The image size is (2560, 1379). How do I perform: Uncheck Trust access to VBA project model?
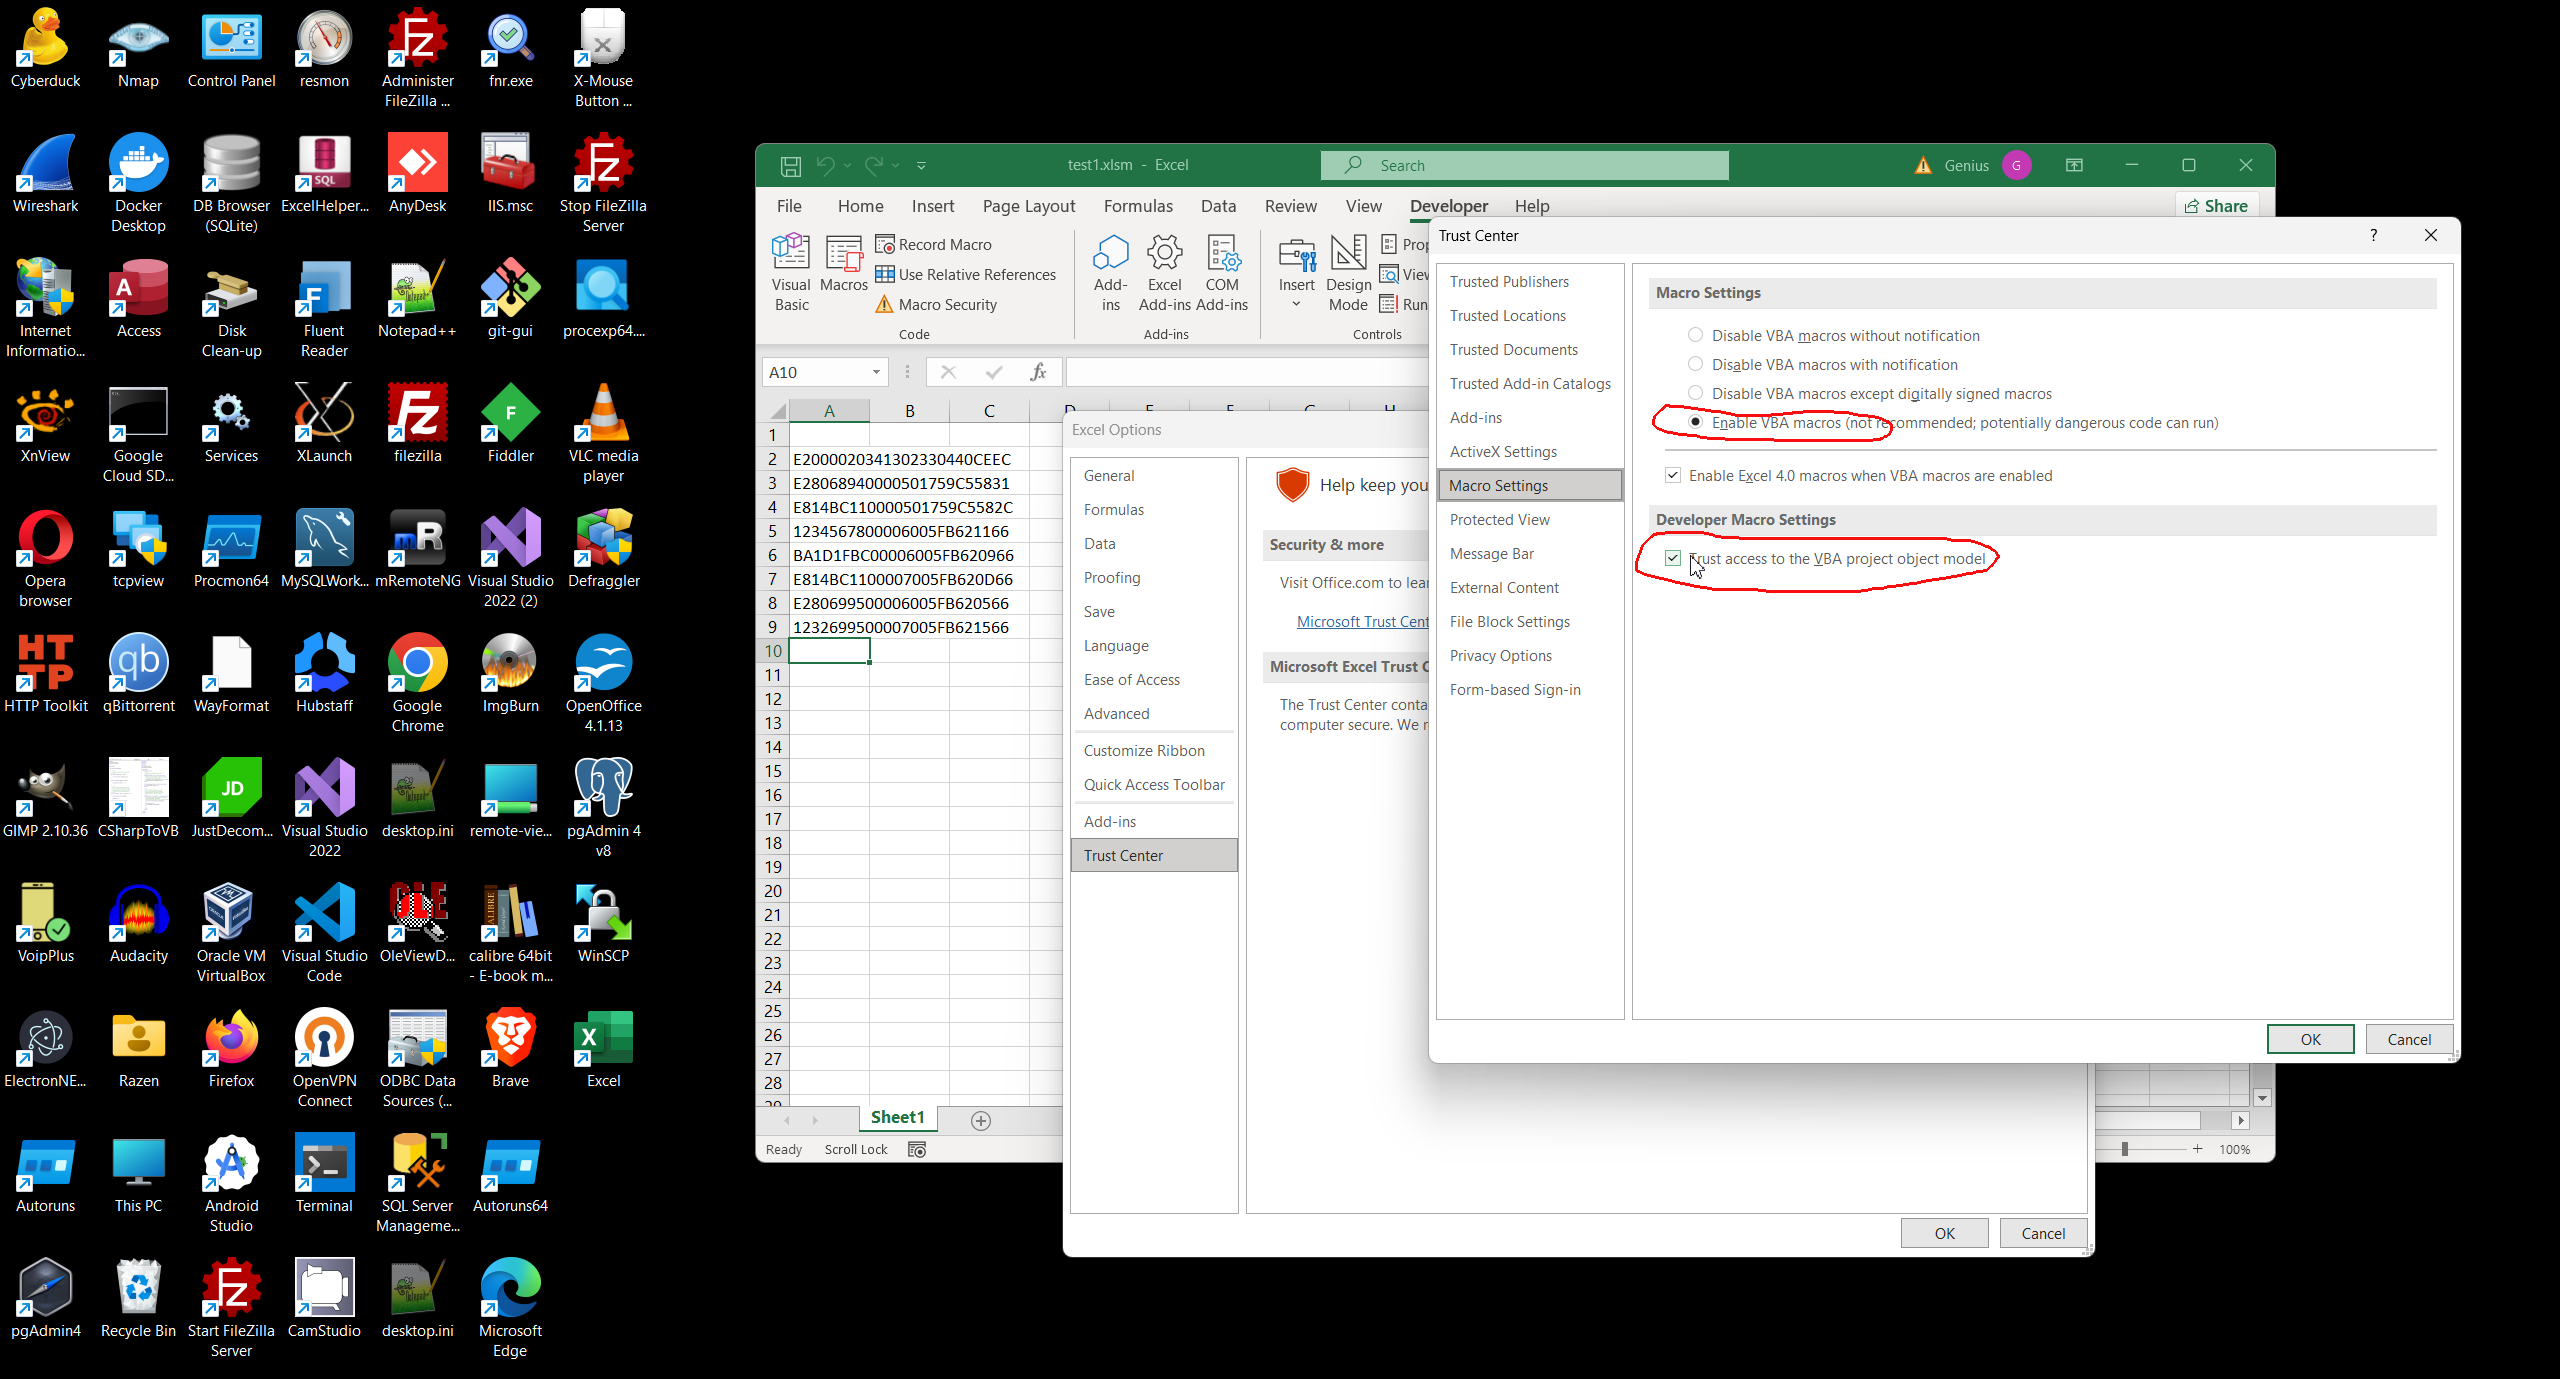(1673, 558)
